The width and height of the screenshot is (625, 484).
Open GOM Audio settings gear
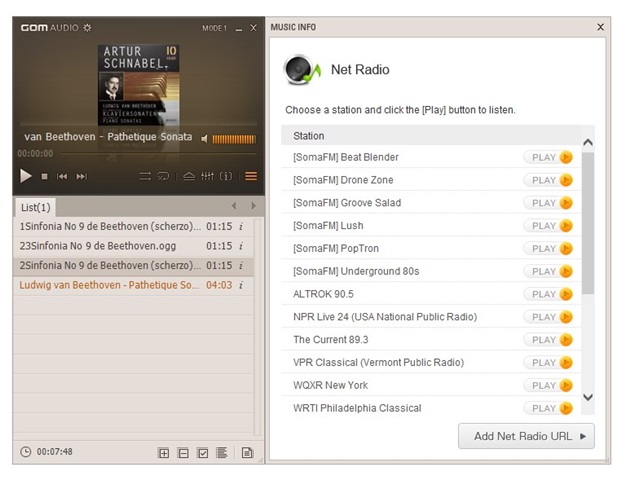click(87, 28)
